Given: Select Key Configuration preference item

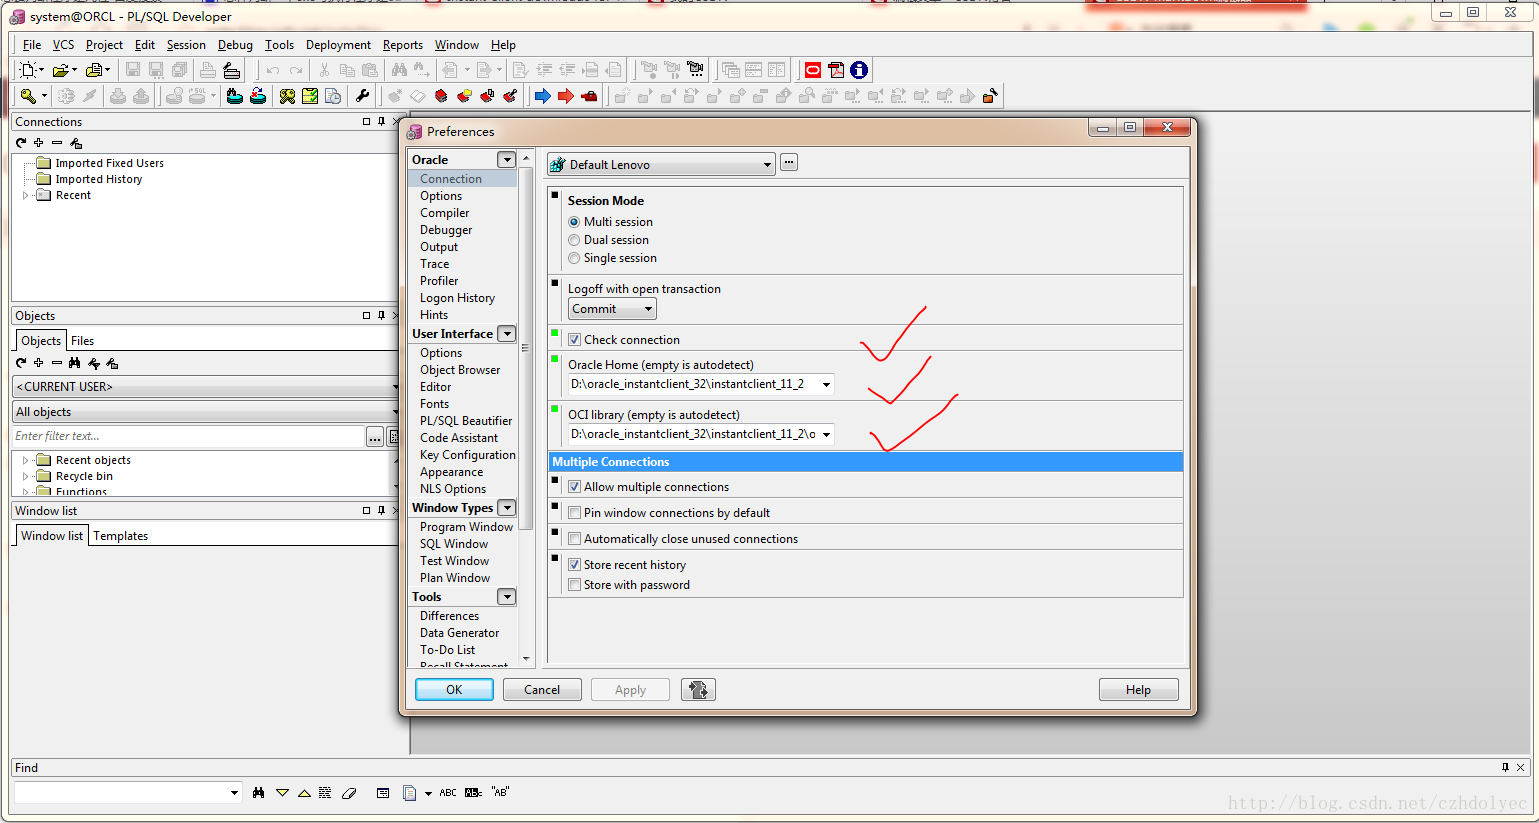Looking at the screenshot, I should pyautogui.click(x=468, y=455).
